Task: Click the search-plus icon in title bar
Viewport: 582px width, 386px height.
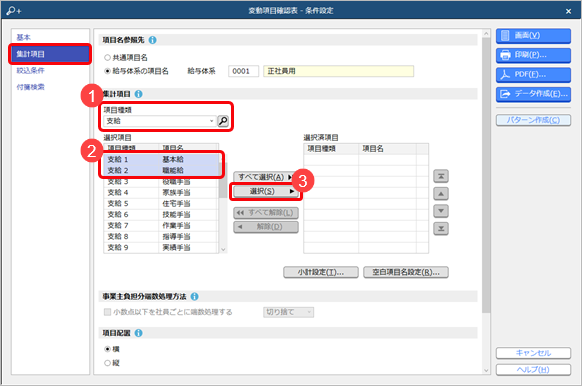Action: tap(14, 11)
